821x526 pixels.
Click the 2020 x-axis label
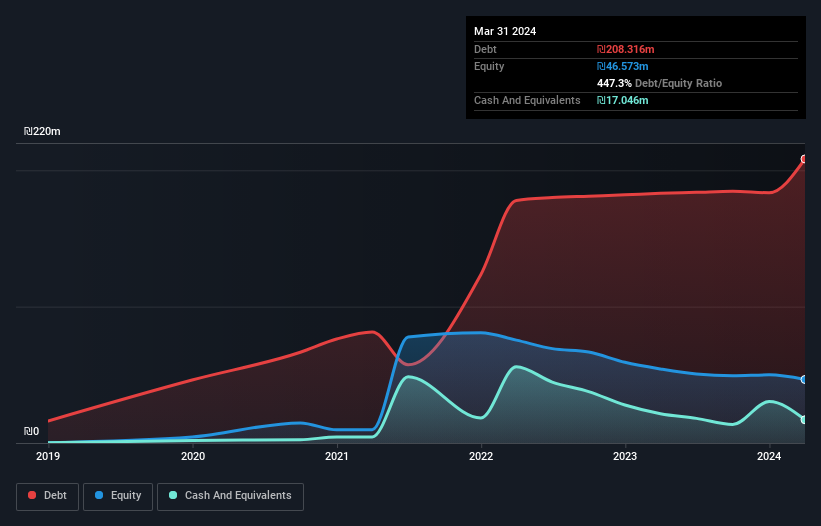click(193, 456)
